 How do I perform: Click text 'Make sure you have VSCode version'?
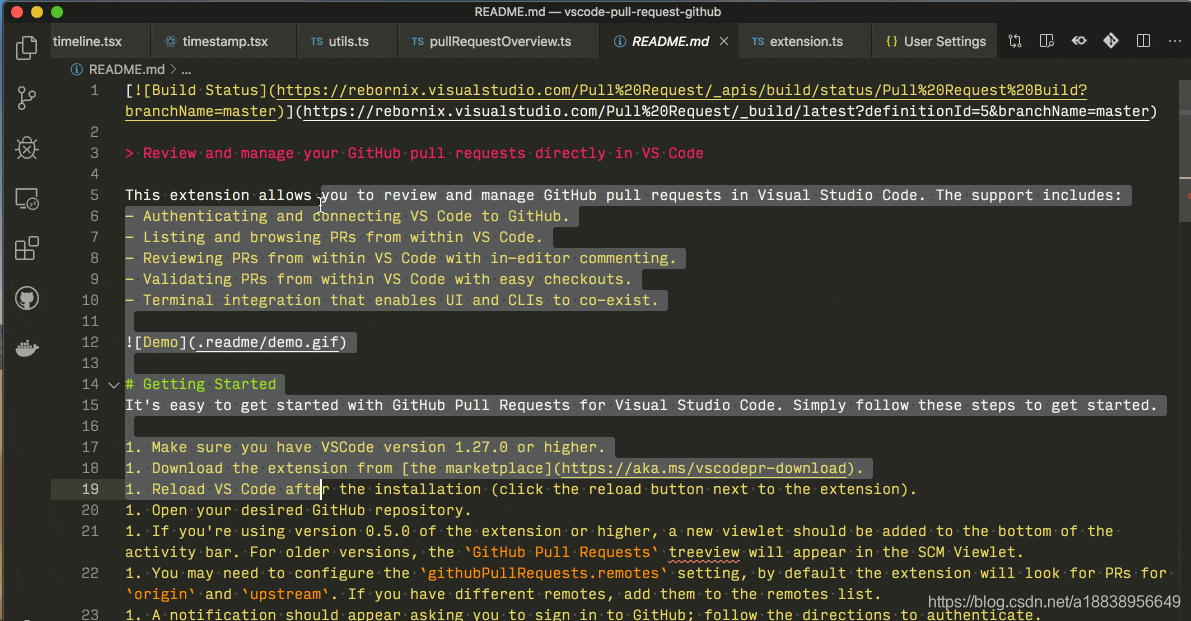tap(299, 447)
